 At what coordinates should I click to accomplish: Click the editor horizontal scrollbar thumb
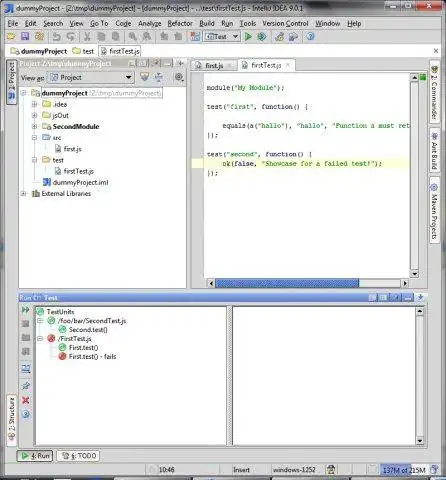pyautogui.click(x=287, y=283)
